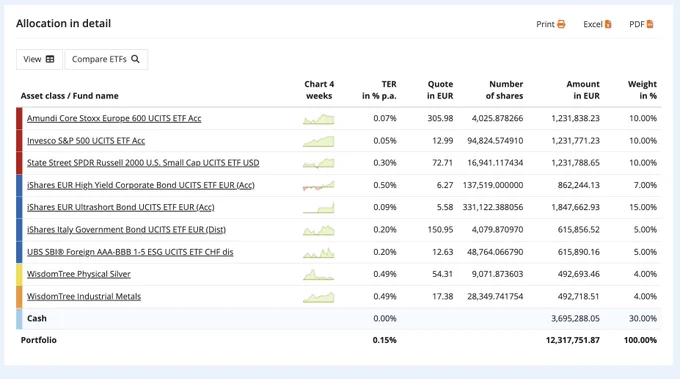Click shares value 28,349.741754
Screen dimensions: 680x379
coord(495,297)
